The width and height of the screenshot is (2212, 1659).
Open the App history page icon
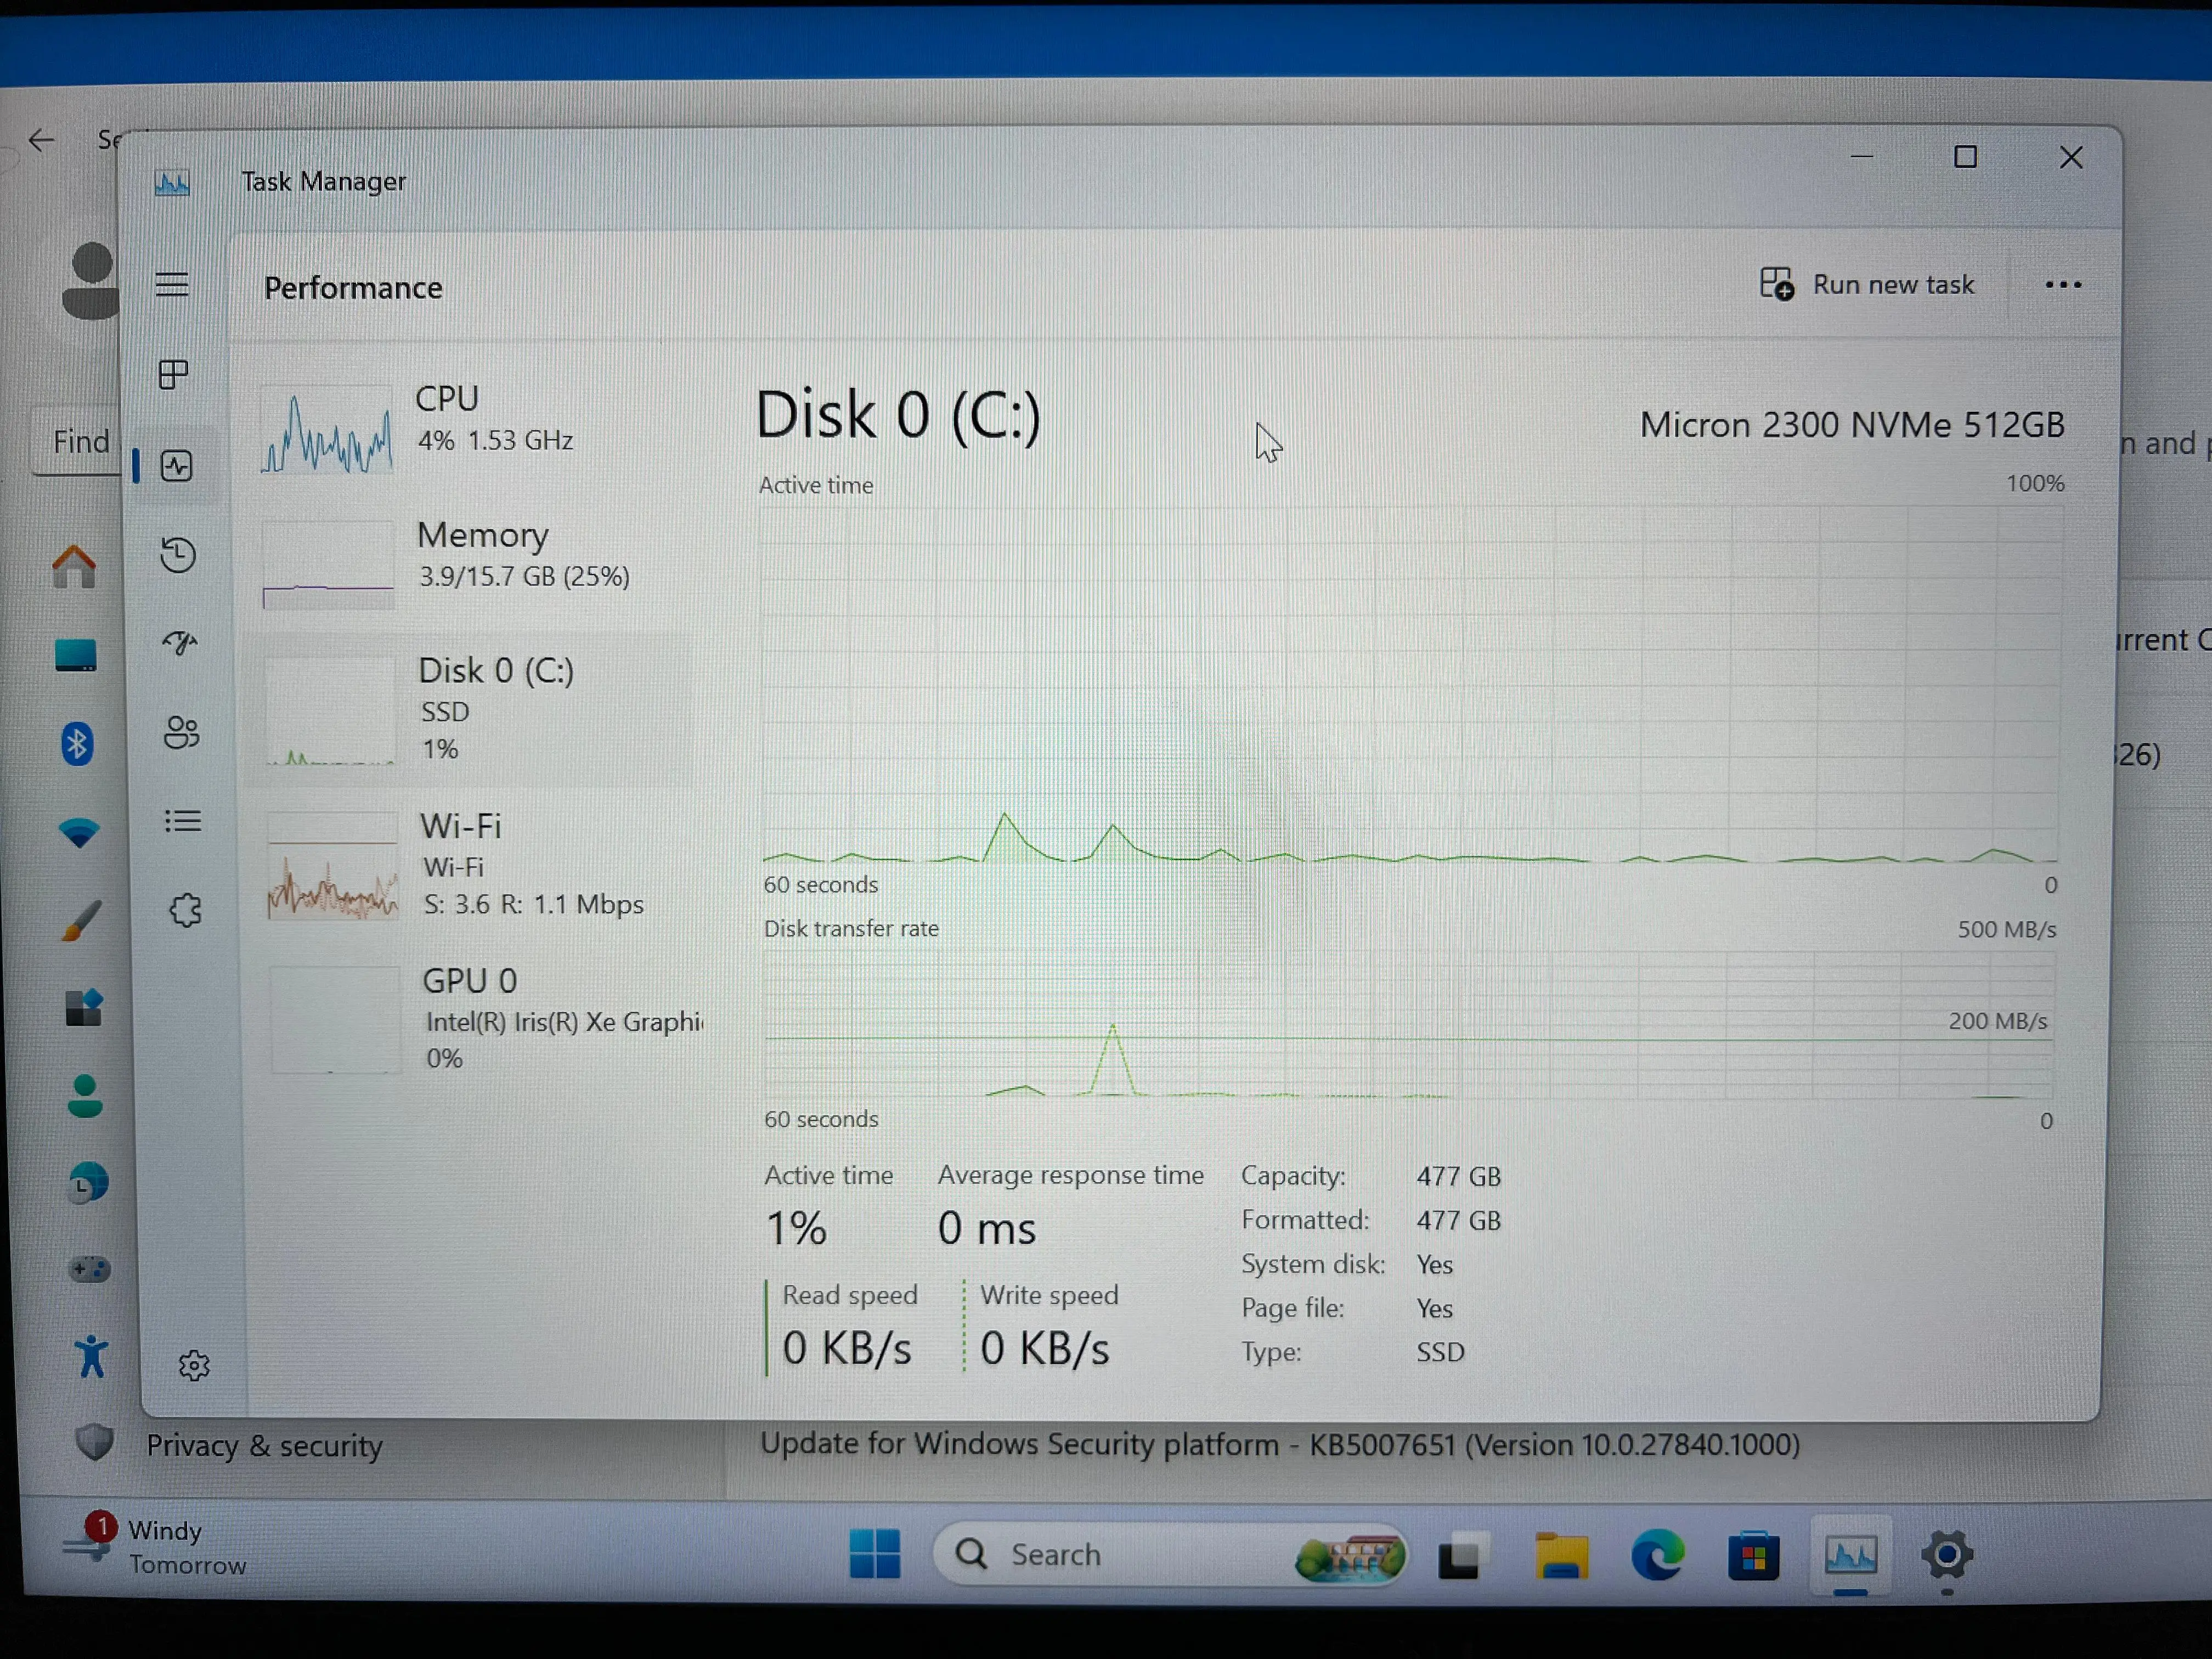tap(178, 555)
